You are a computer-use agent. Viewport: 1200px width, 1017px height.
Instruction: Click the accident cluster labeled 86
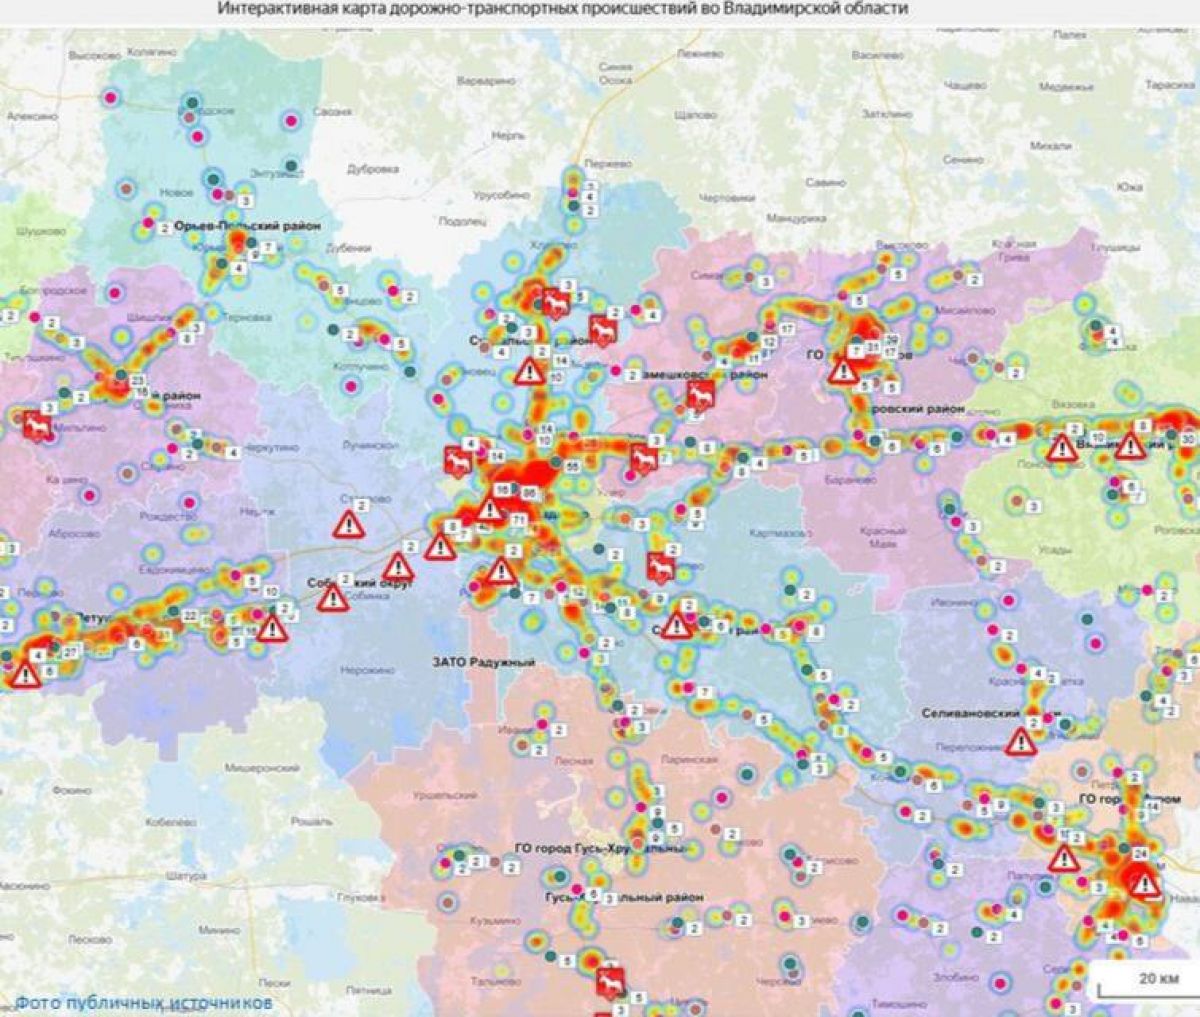(529, 493)
